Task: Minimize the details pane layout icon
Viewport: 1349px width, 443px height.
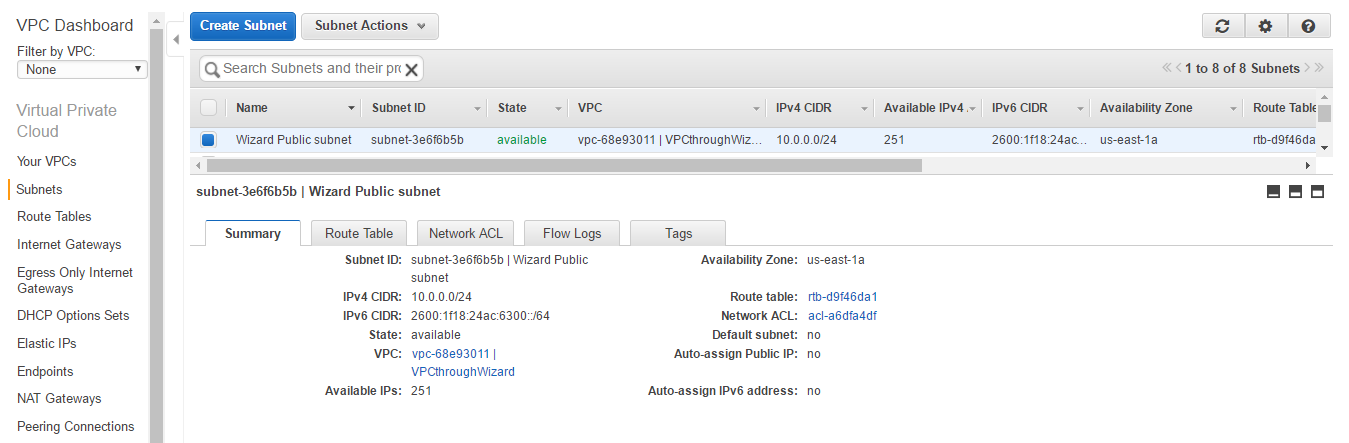Action: 1273,192
